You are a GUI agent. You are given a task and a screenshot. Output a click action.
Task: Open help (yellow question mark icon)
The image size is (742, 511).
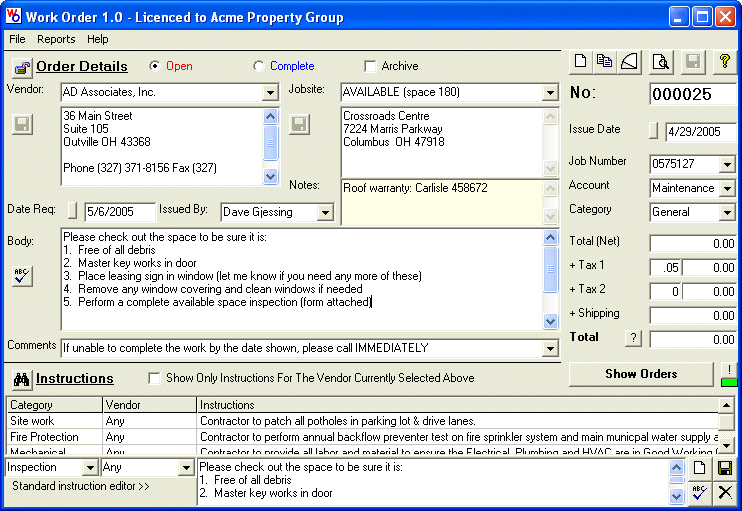point(724,62)
